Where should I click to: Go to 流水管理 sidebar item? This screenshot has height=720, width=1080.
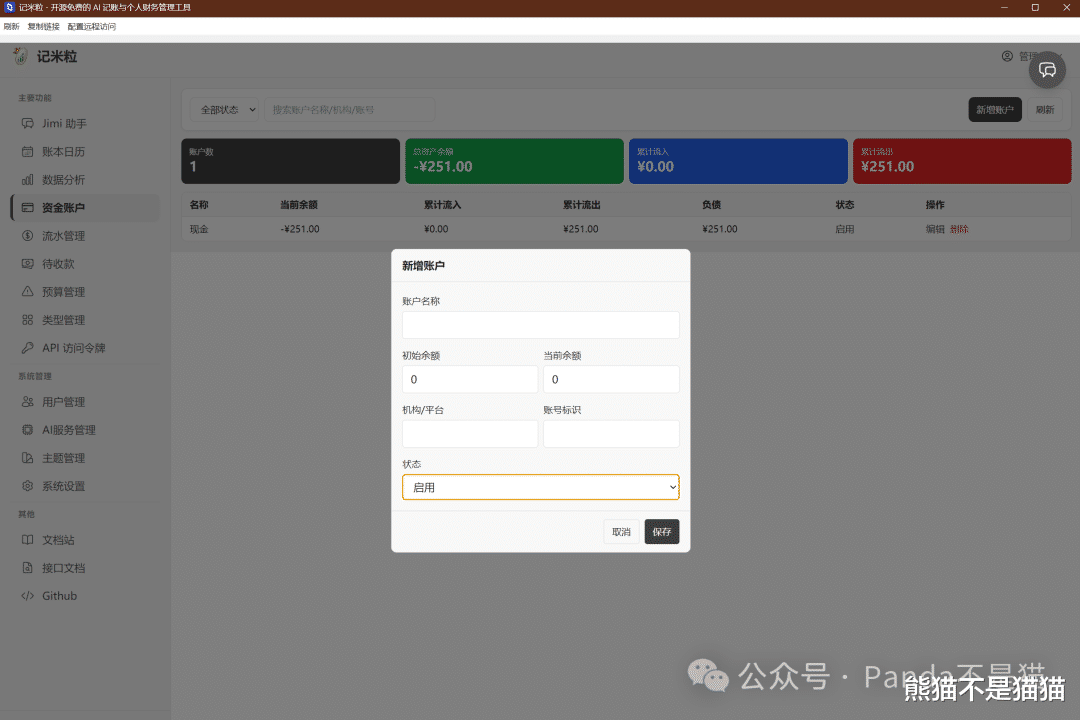tap(85, 236)
